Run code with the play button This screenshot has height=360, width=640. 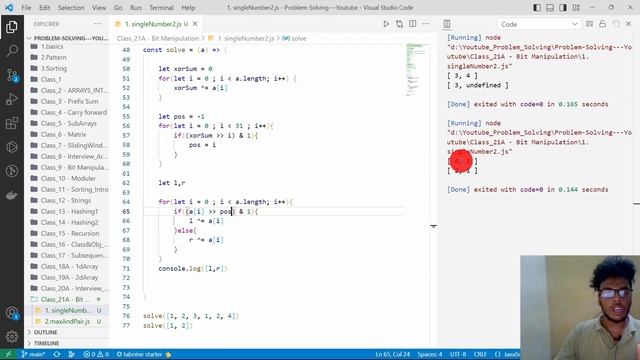386,24
